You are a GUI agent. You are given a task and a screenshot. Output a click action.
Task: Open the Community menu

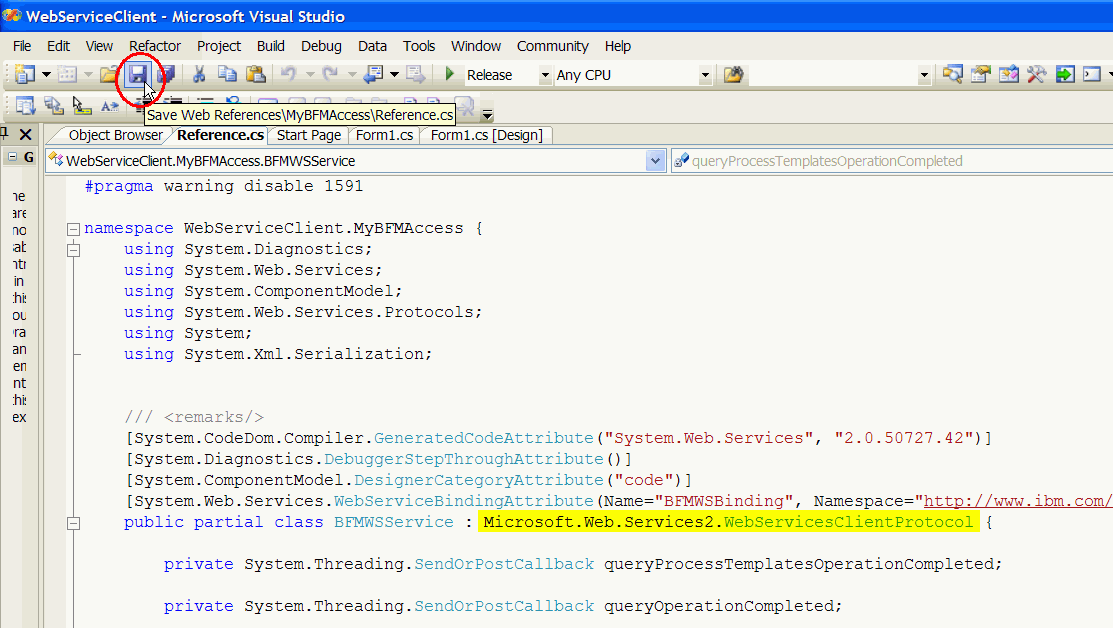[552, 46]
